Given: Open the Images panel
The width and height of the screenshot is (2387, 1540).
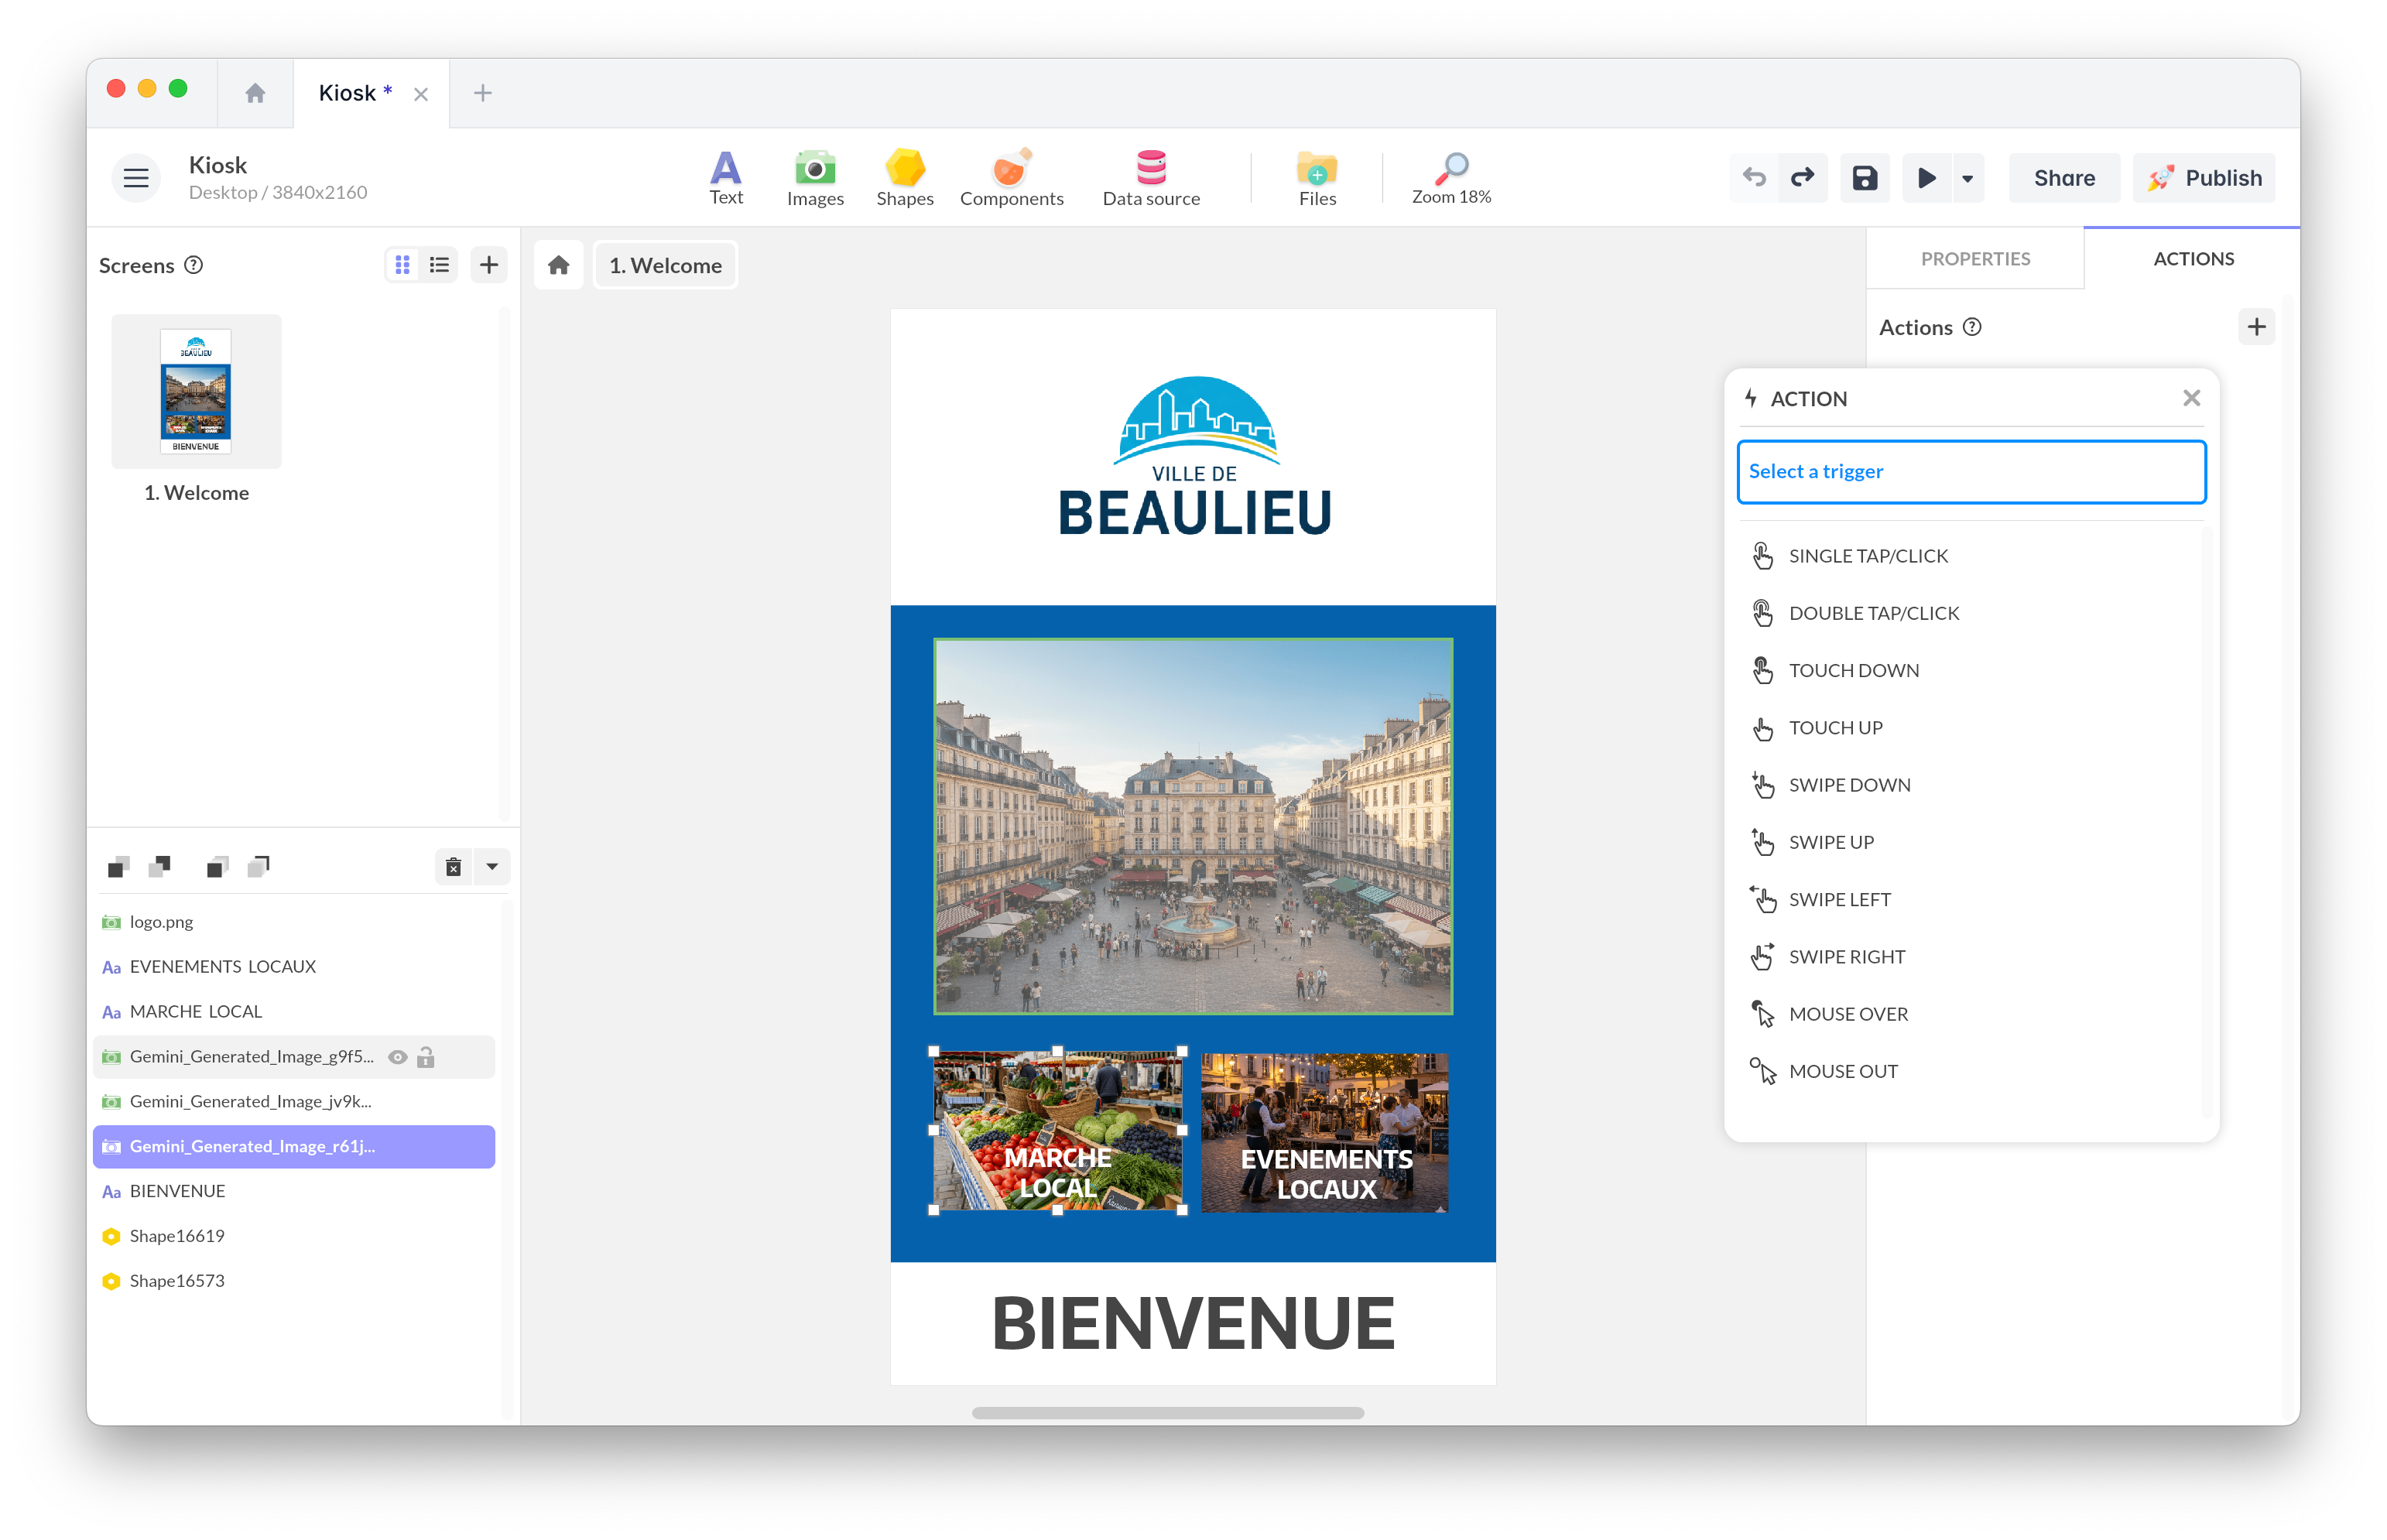Looking at the screenshot, I should pos(815,177).
